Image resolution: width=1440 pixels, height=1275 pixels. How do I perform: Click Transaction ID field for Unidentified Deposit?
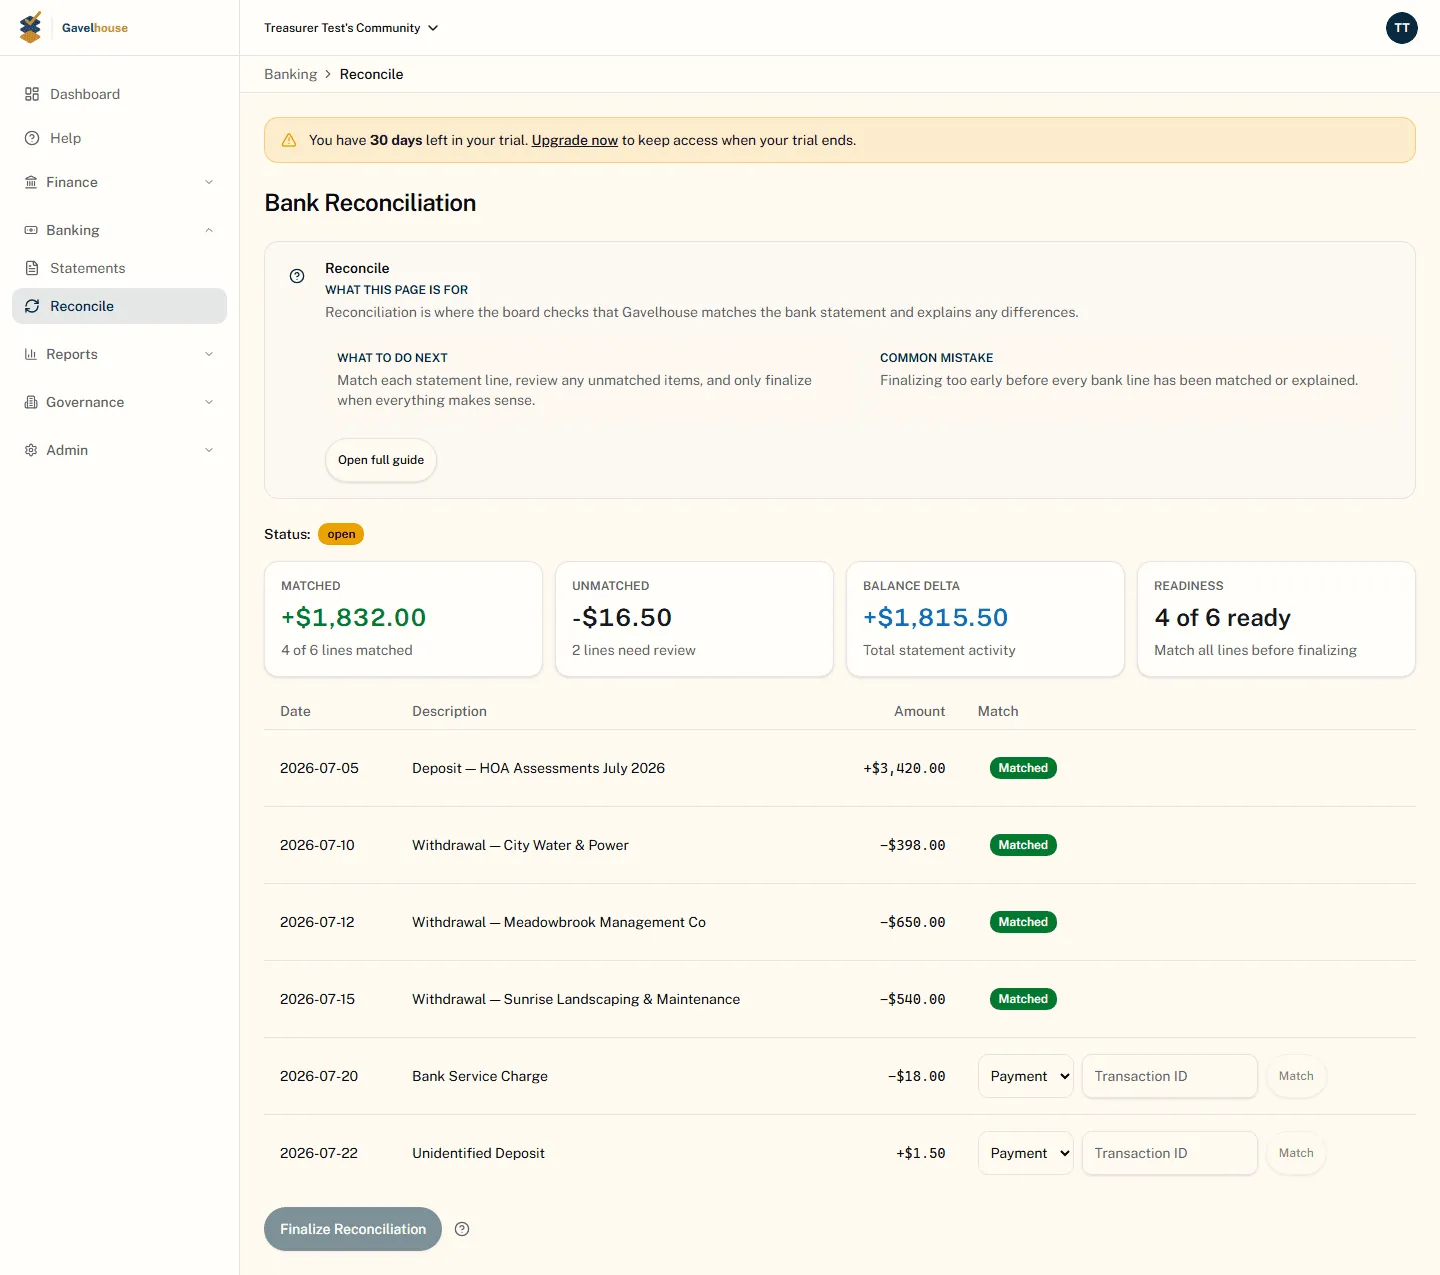(1169, 1153)
